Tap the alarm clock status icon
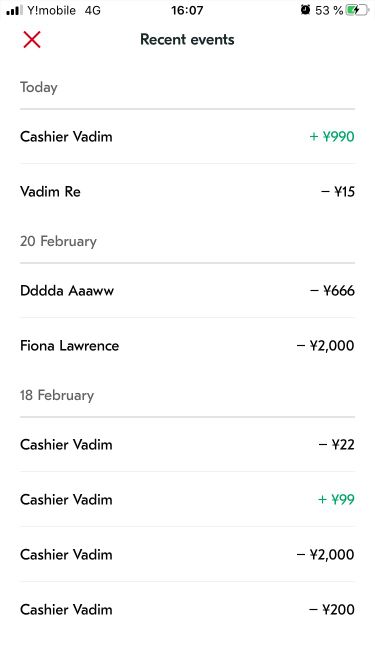The width and height of the screenshot is (375, 667). (305, 10)
